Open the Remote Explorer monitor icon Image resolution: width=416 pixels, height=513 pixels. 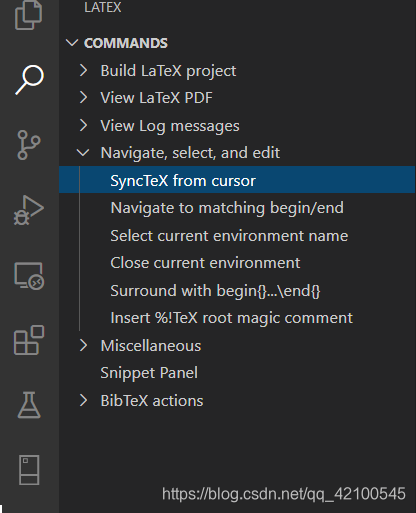click(x=29, y=275)
